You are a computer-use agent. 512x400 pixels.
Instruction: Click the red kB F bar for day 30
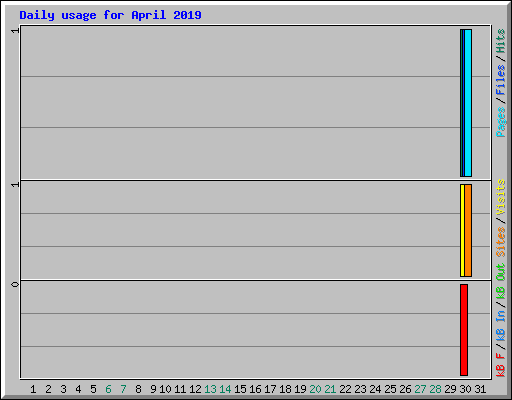464,330
